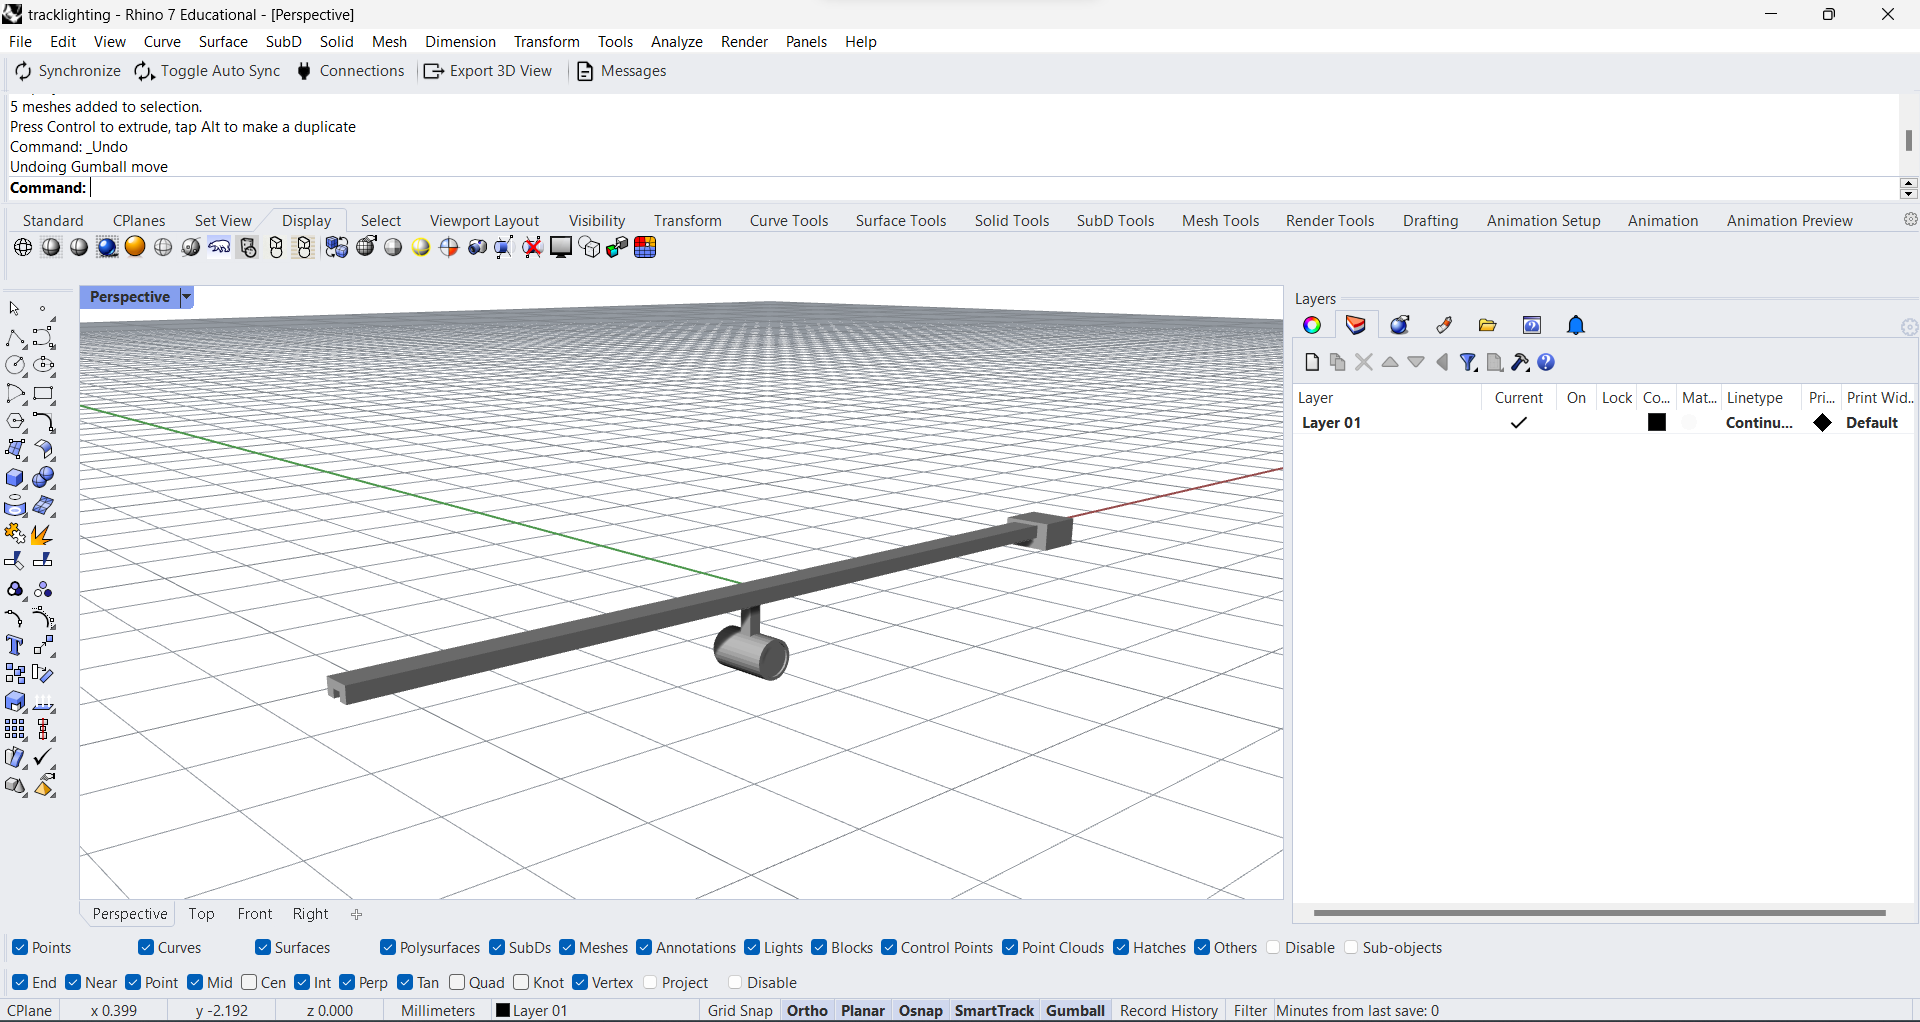Create a new layer with the page icon
Screen dimensions: 1920x1022
coord(1312,362)
